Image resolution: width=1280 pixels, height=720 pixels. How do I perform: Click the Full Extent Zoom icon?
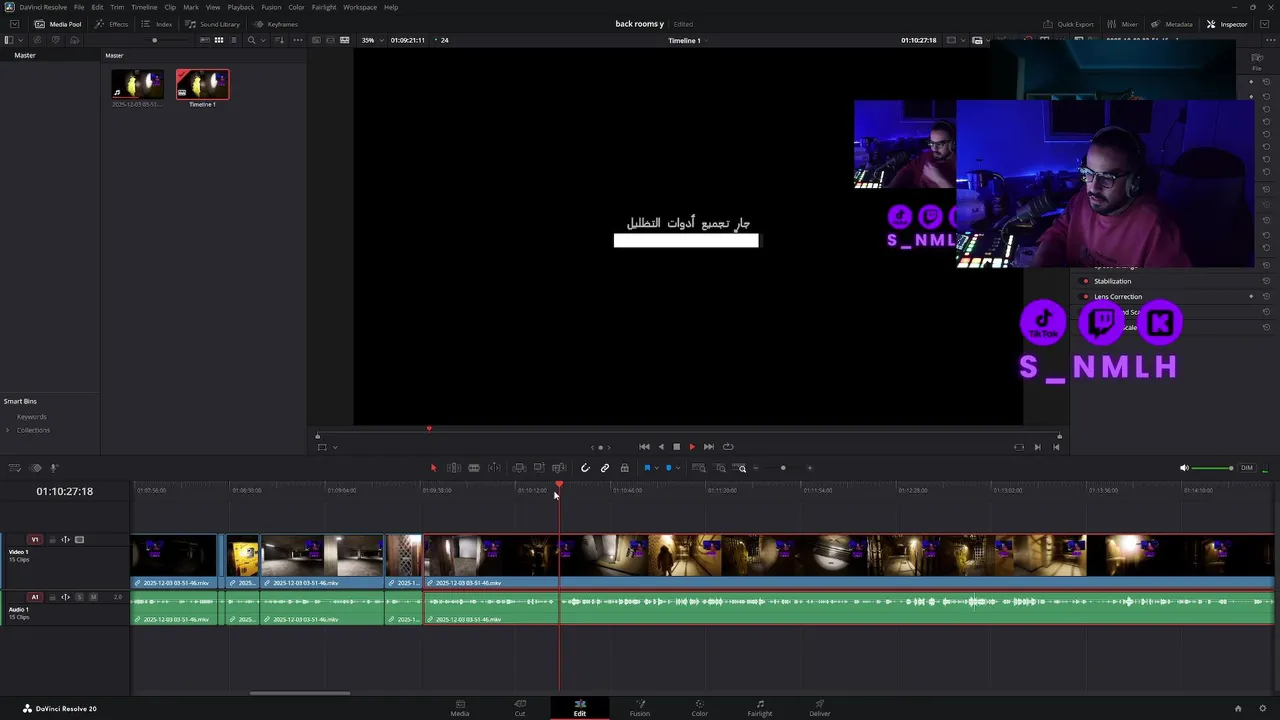click(699, 468)
